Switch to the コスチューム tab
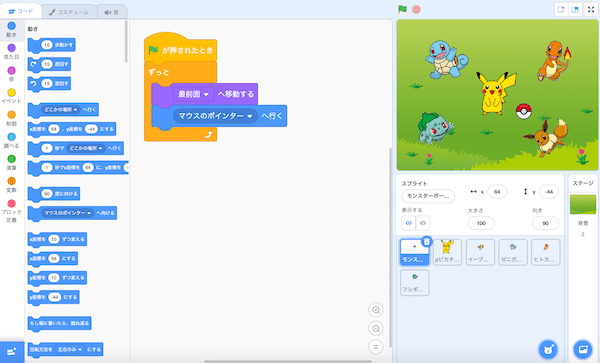 coord(69,12)
